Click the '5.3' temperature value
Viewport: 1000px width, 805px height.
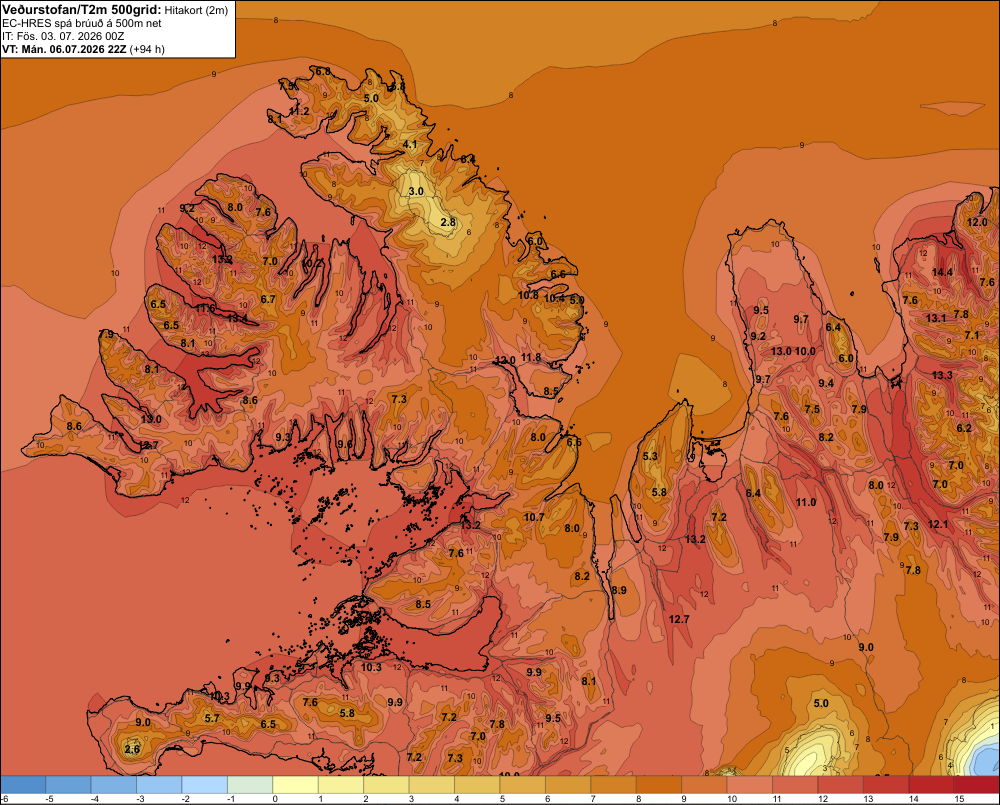pos(650,456)
